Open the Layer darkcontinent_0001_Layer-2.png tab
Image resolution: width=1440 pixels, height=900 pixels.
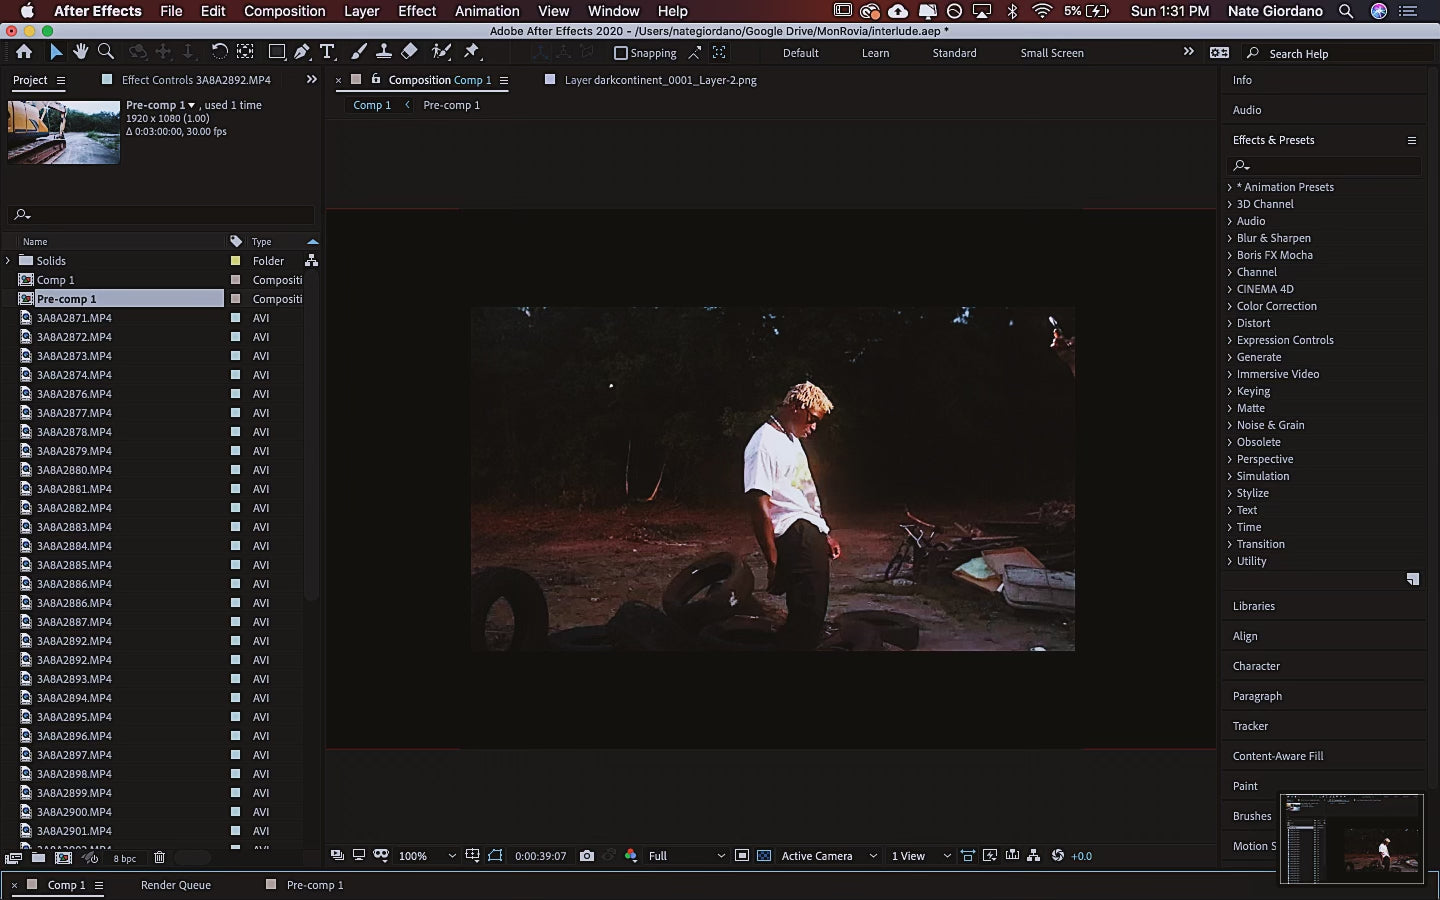click(660, 80)
